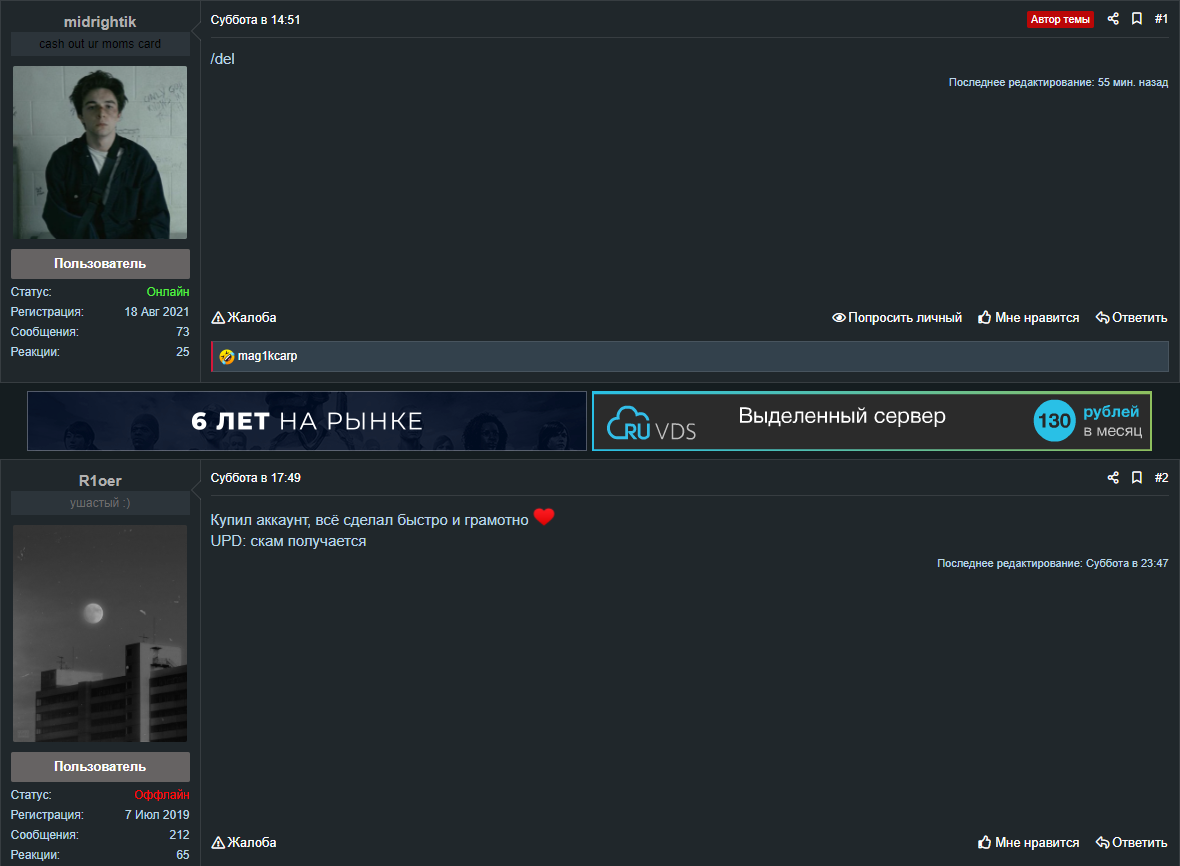Open the '6 ЛЕТ НА РЫНКЕ' banner

coord(307,421)
